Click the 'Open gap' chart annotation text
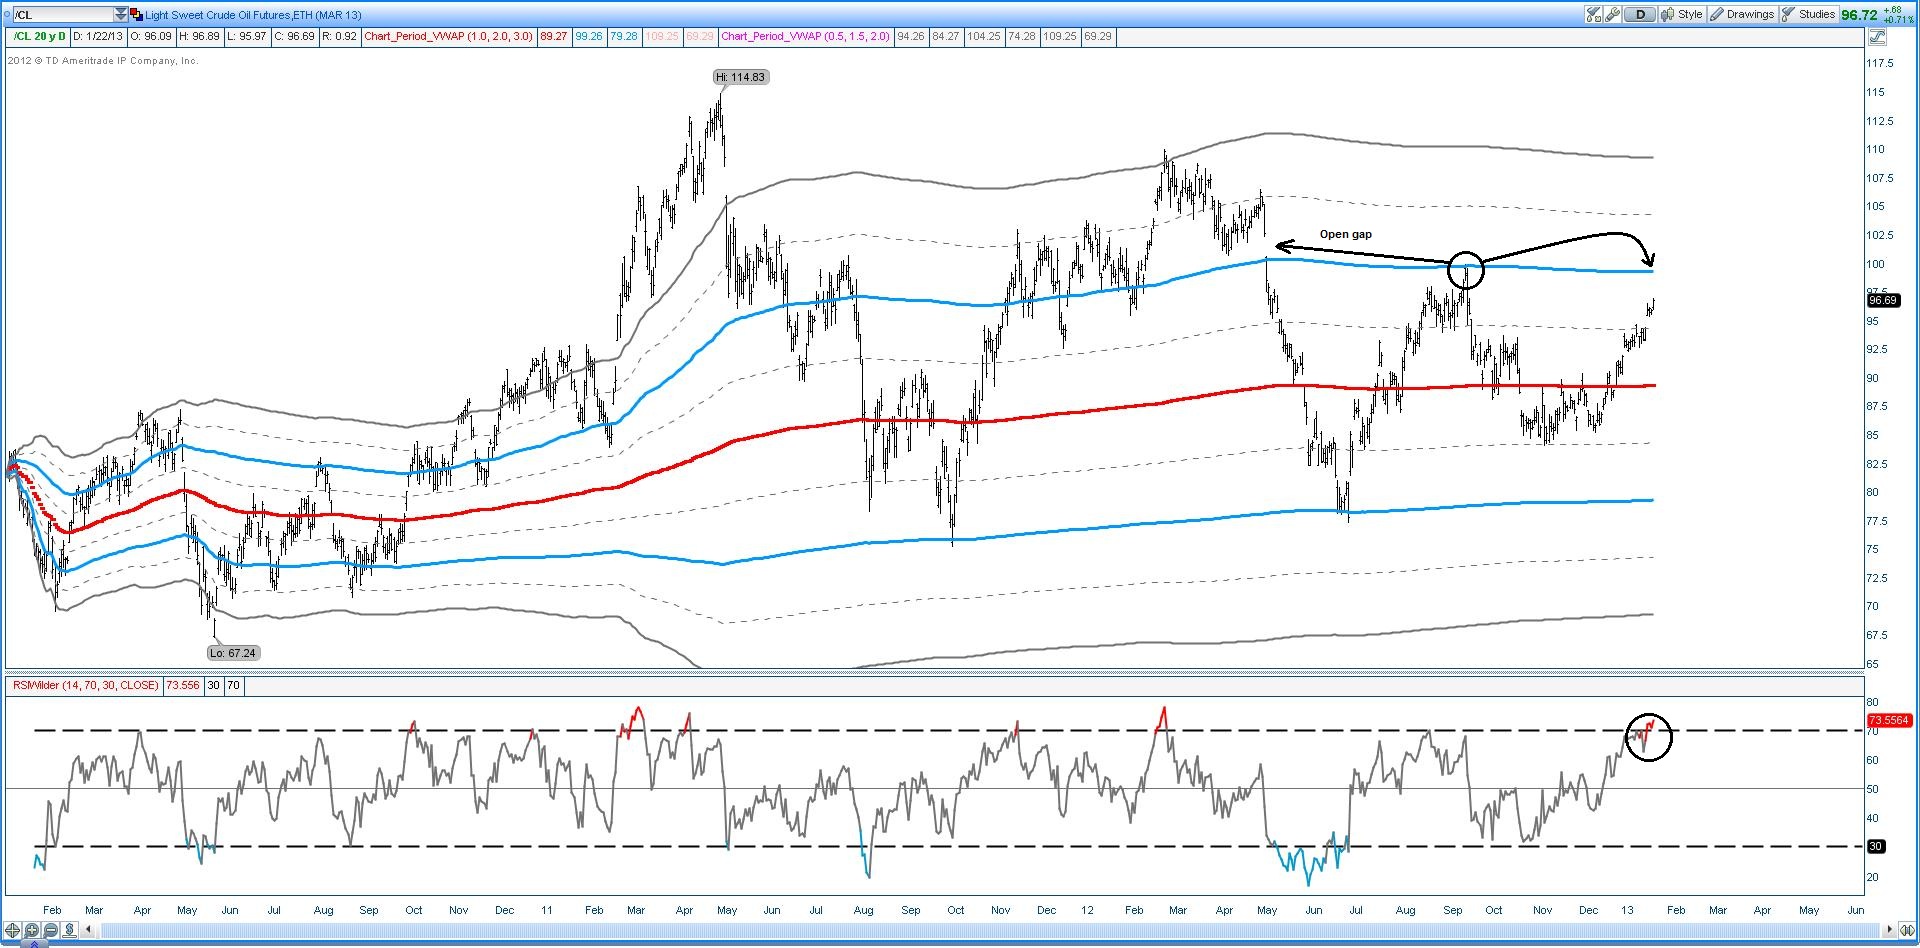Screen dimensions: 1920x948 coord(1345,234)
